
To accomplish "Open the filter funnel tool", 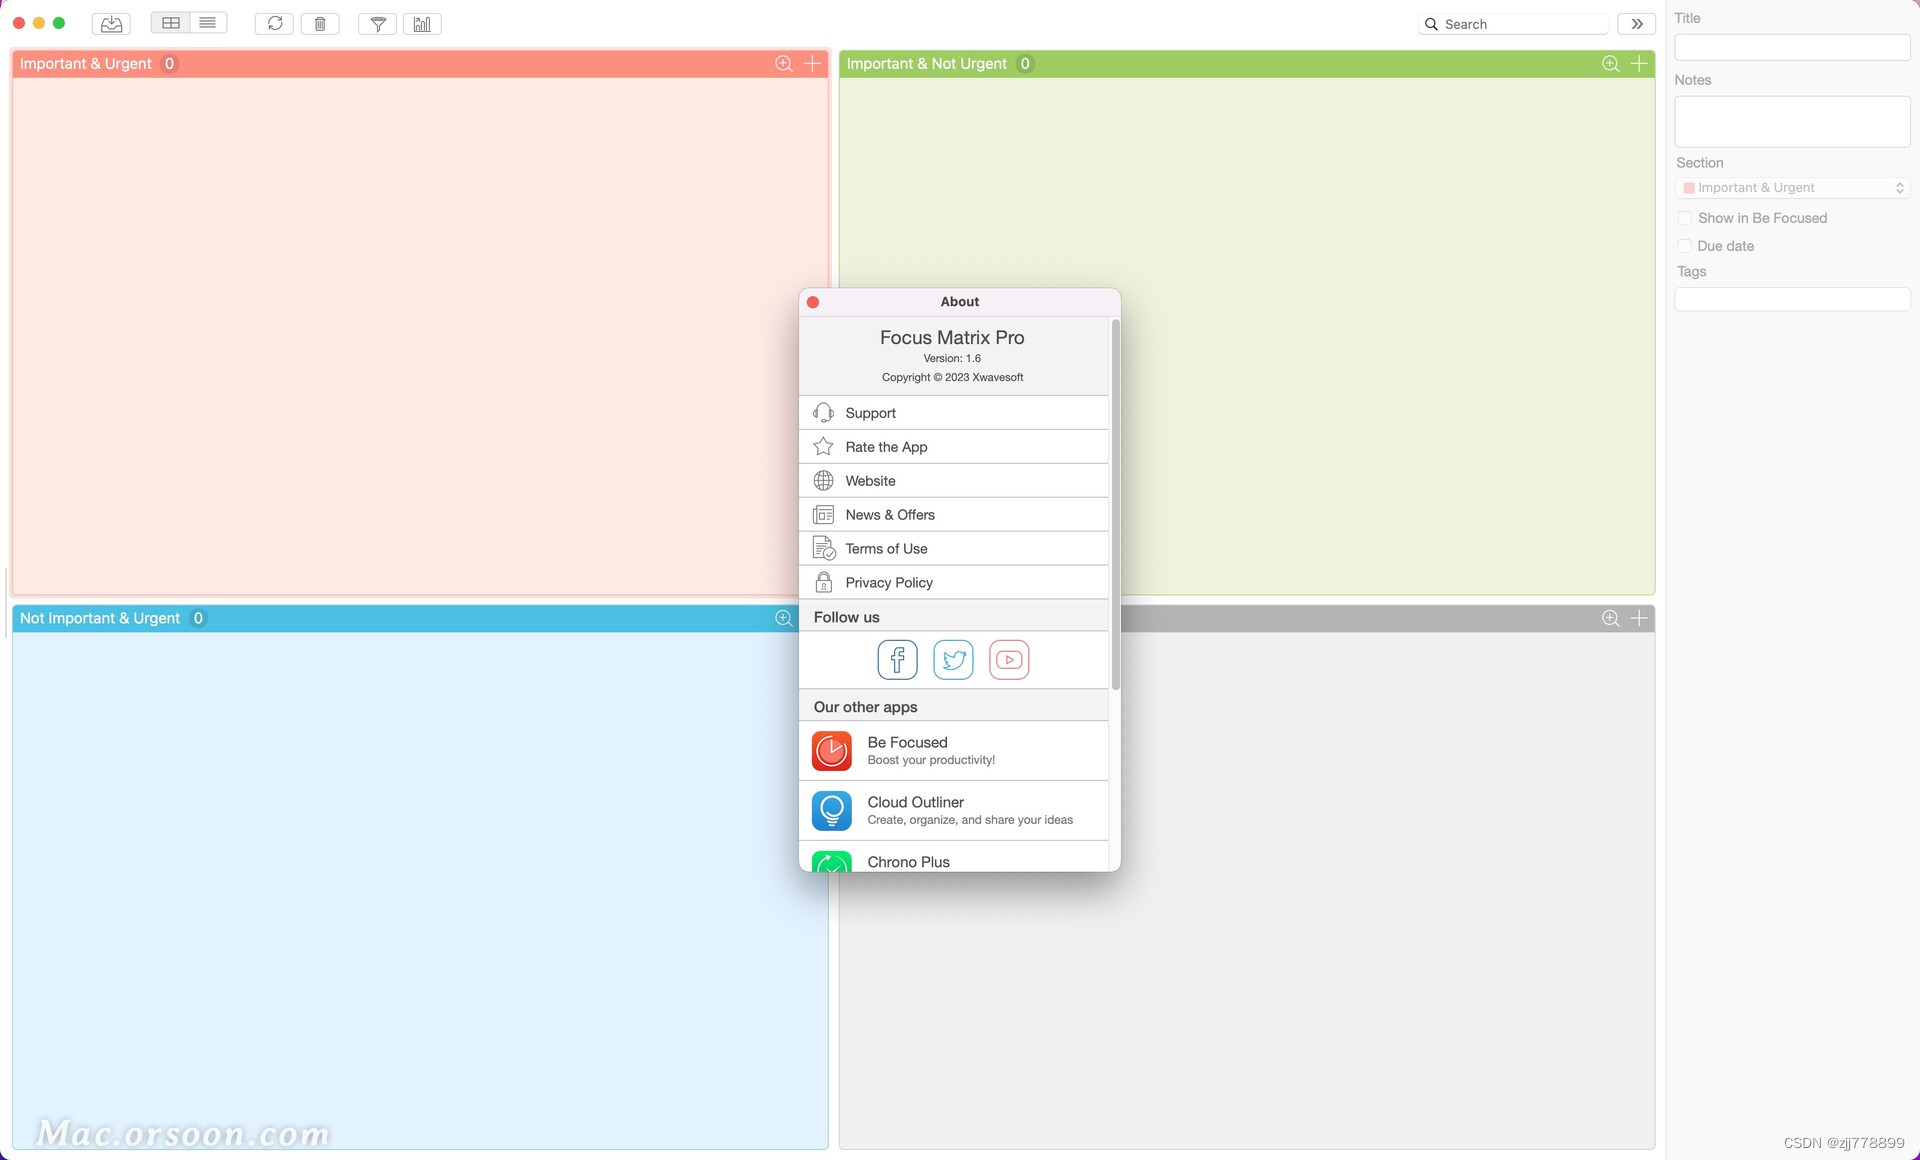I will pos(378,24).
